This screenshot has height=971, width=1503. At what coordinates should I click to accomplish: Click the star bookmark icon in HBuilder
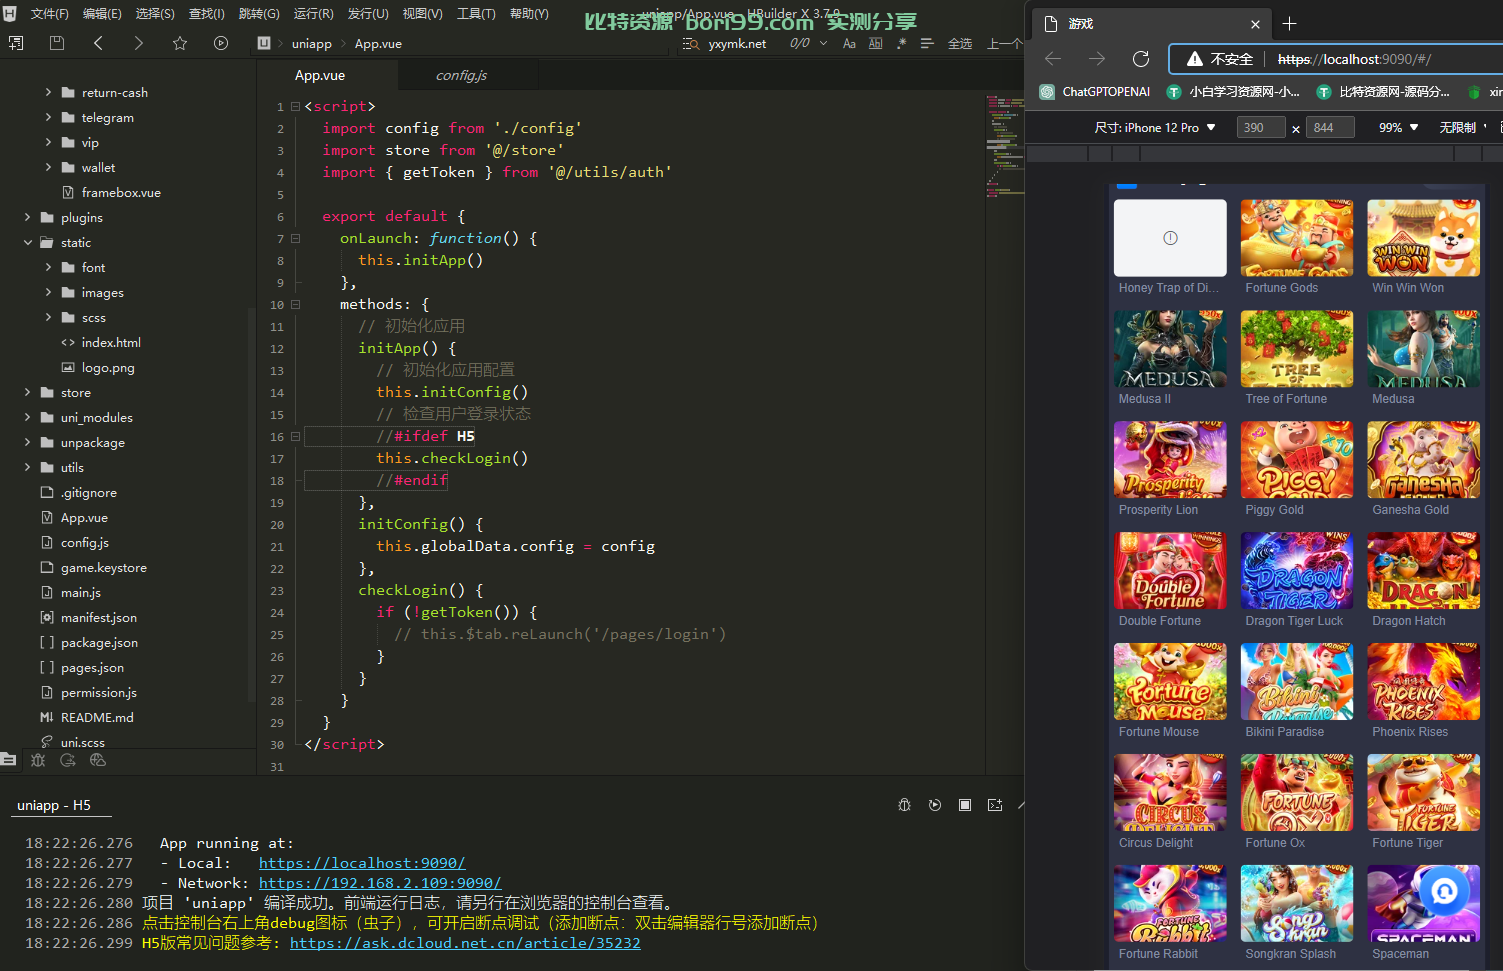point(180,43)
